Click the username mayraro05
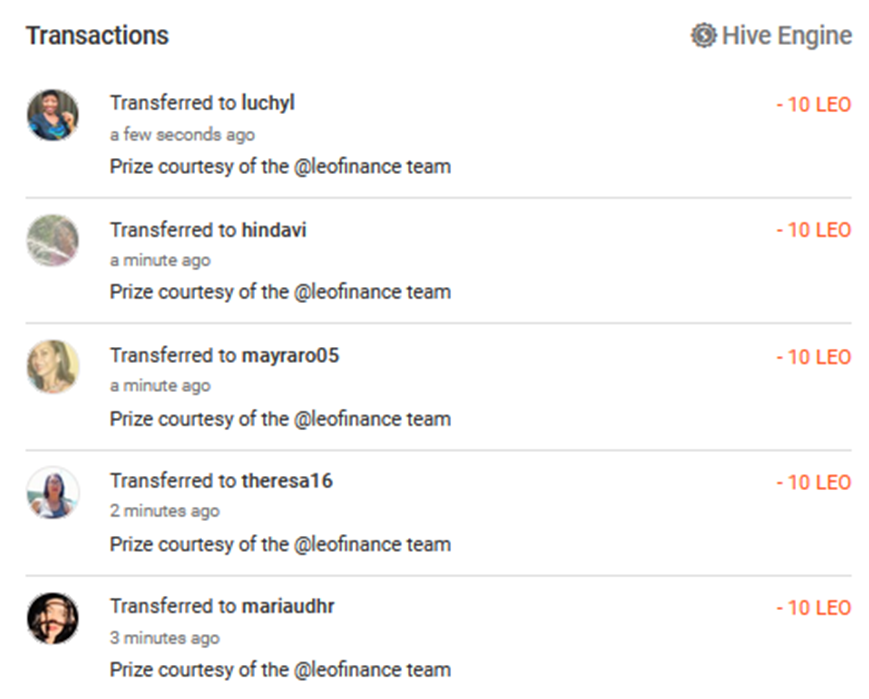The image size is (869, 699). tap(290, 356)
